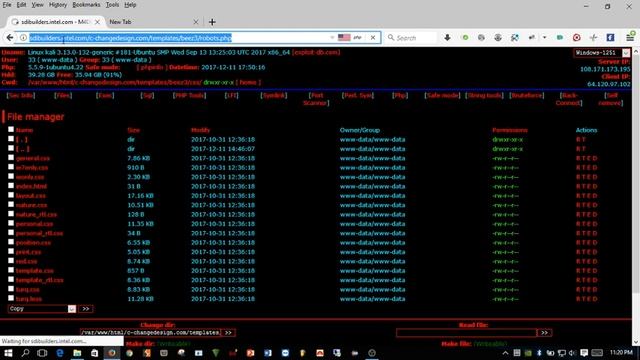Click the volume icon in system tray
This screenshot has height=360, width=640.
point(572,353)
